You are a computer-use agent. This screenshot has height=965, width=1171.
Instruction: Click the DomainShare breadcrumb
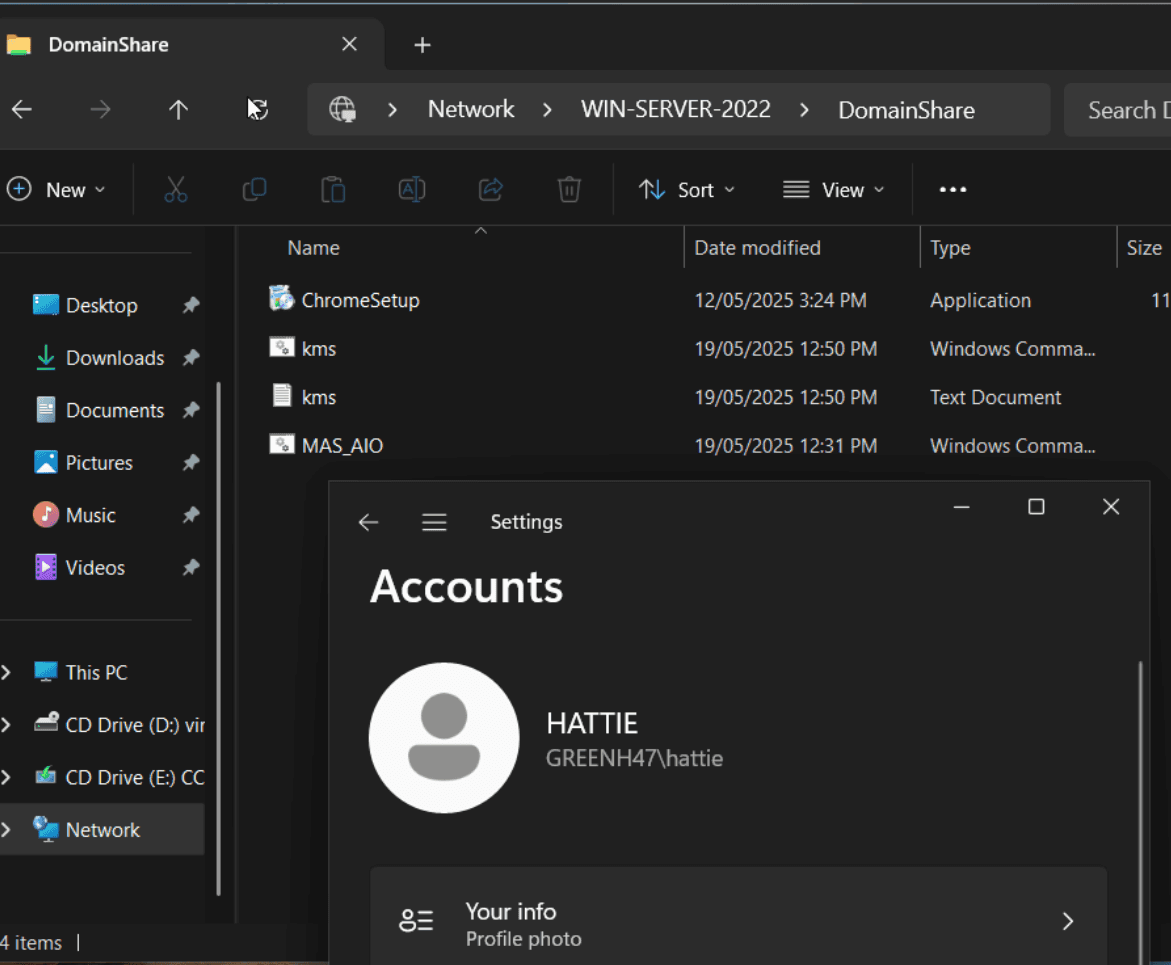coord(906,111)
